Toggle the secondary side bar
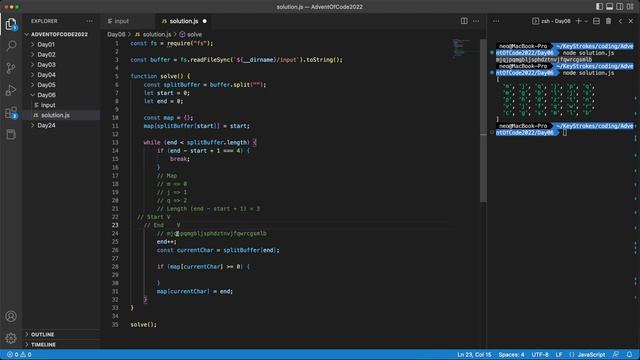Viewport: 640px width, 360px height. 620,7
